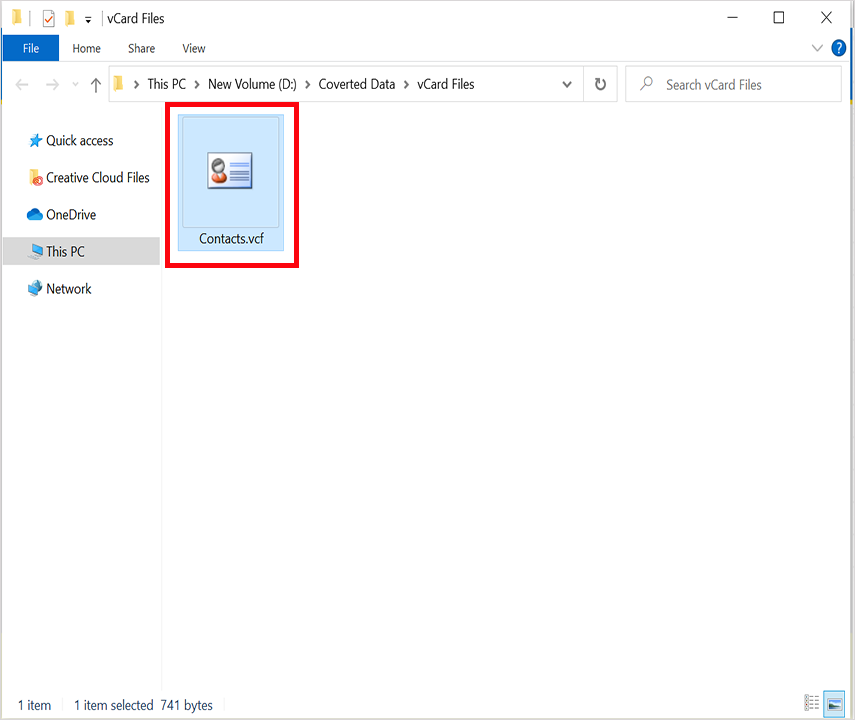855x720 pixels.
Task: Expand the ribbon with the chevron
Action: tap(817, 48)
